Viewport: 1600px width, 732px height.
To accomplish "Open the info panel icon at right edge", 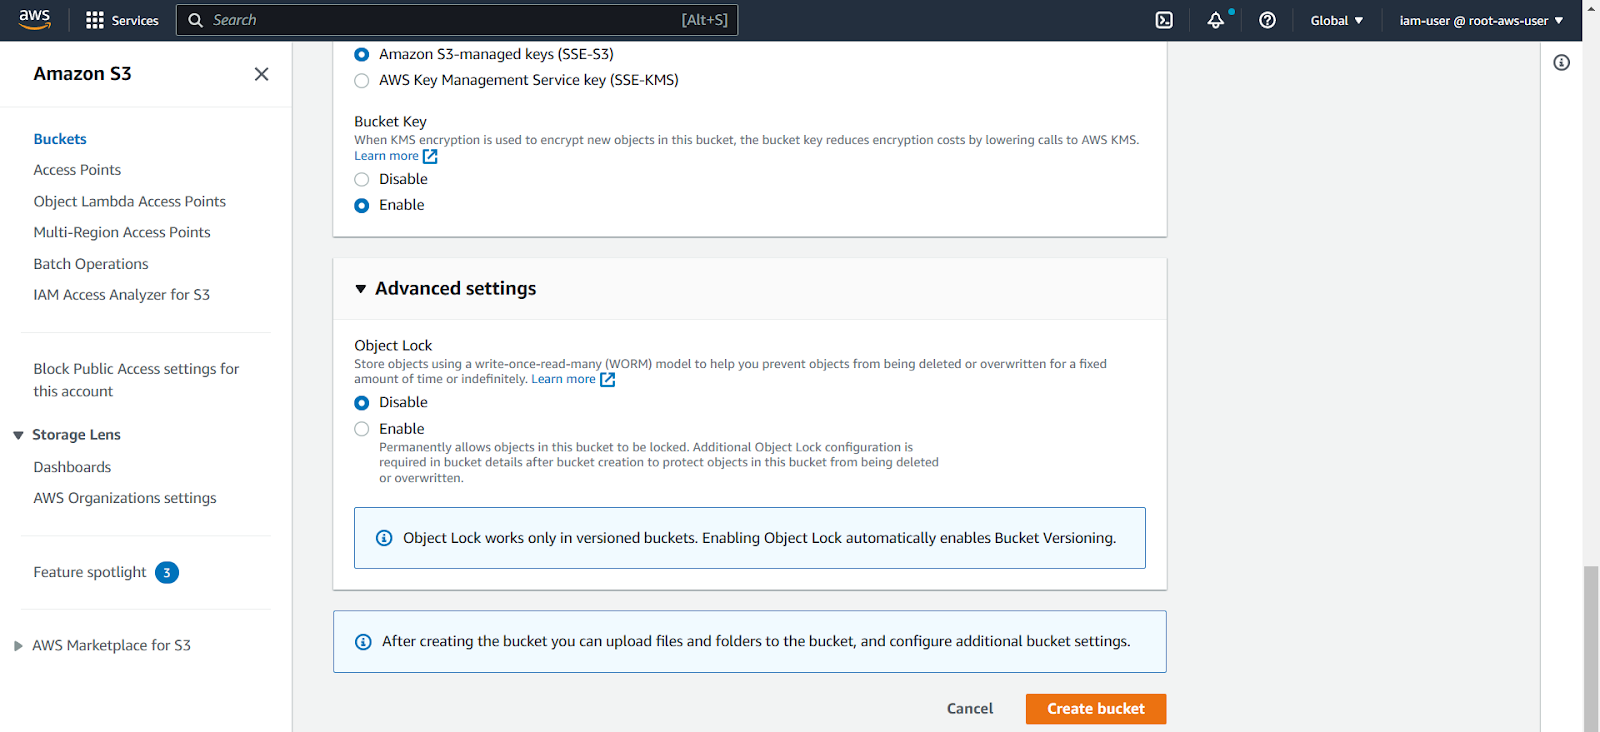I will pos(1562,63).
